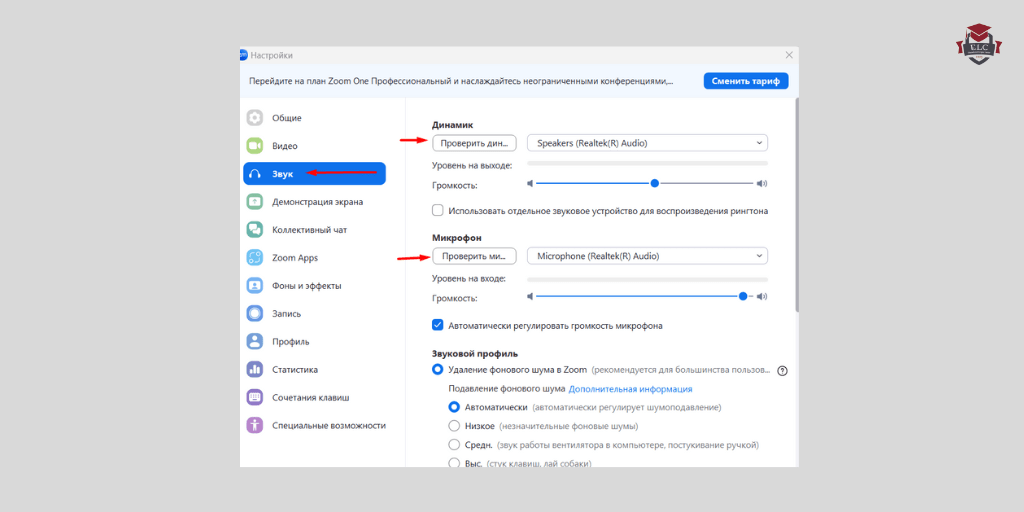Click the Подавление фонового шума label
The image size is (1024, 512).
pos(507,389)
